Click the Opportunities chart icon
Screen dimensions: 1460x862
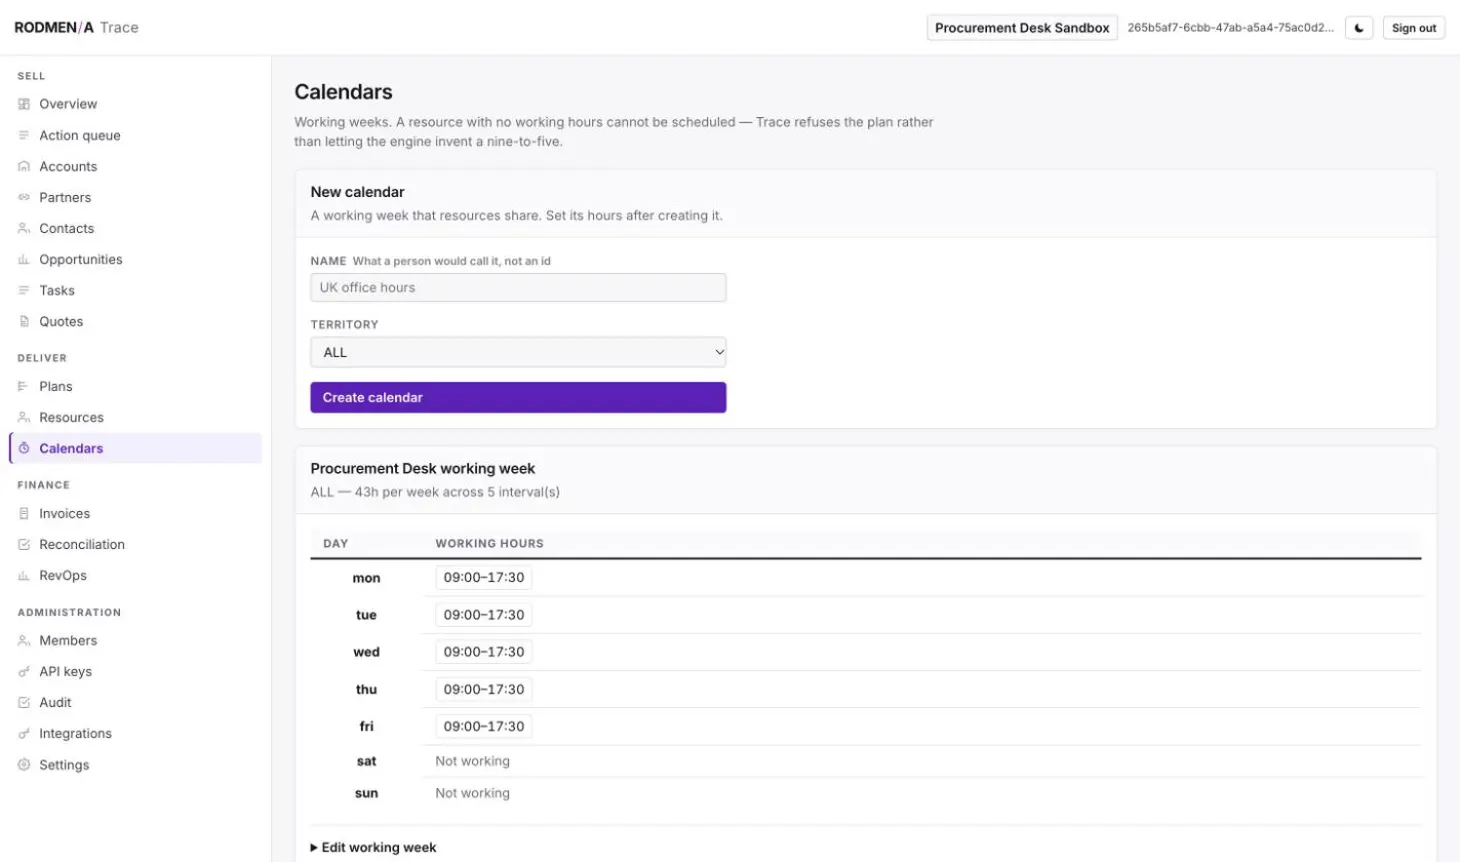coord(24,259)
